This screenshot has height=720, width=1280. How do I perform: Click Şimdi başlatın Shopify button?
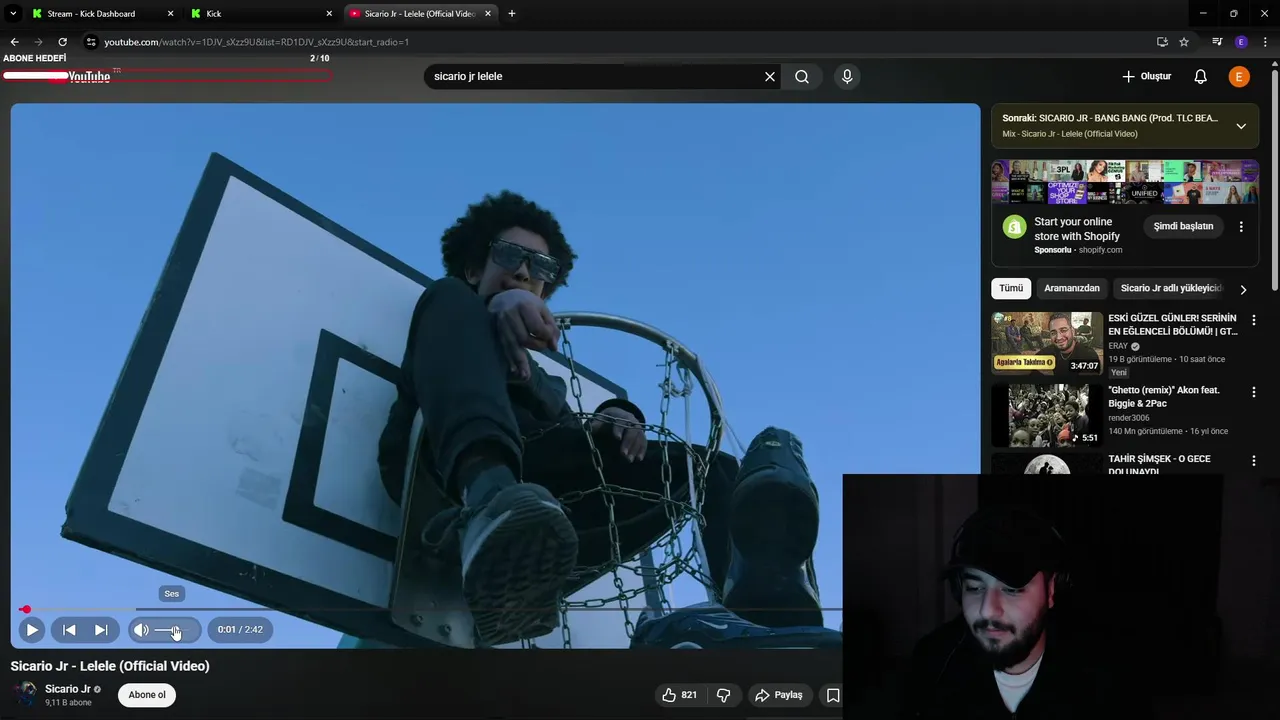(x=1183, y=226)
